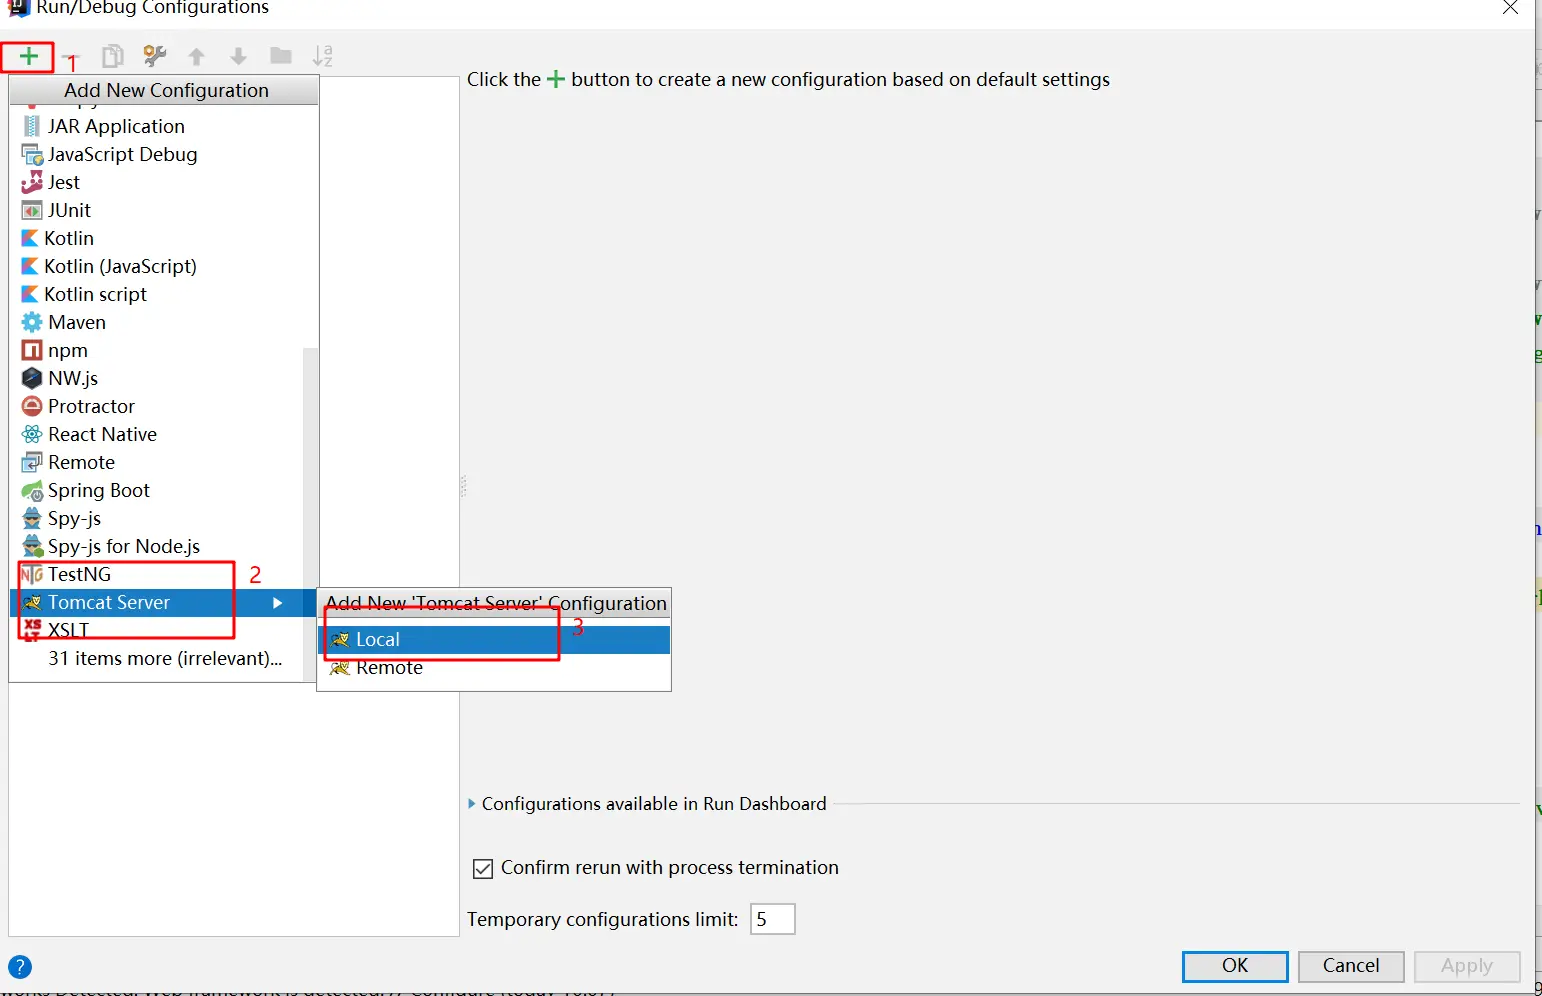This screenshot has width=1542, height=996.
Task: Click the Jest icon in list
Action: pyautogui.click(x=32, y=182)
